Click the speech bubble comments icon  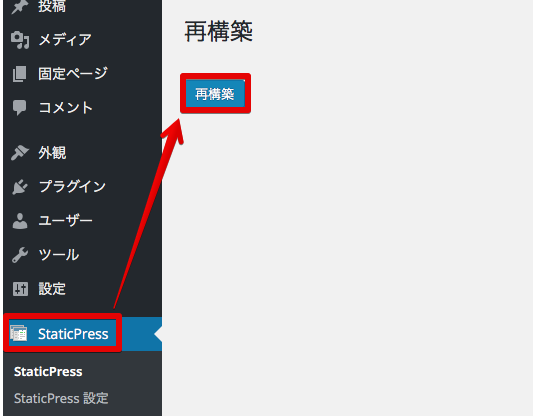(x=19, y=108)
